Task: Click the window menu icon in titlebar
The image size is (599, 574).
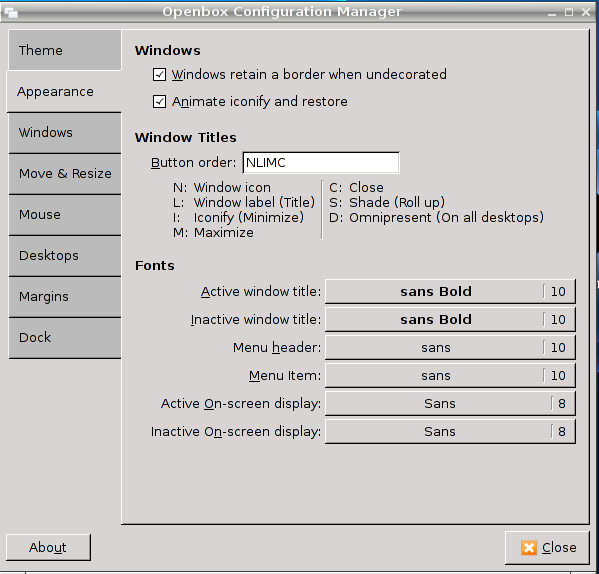Action: (11, 12)
